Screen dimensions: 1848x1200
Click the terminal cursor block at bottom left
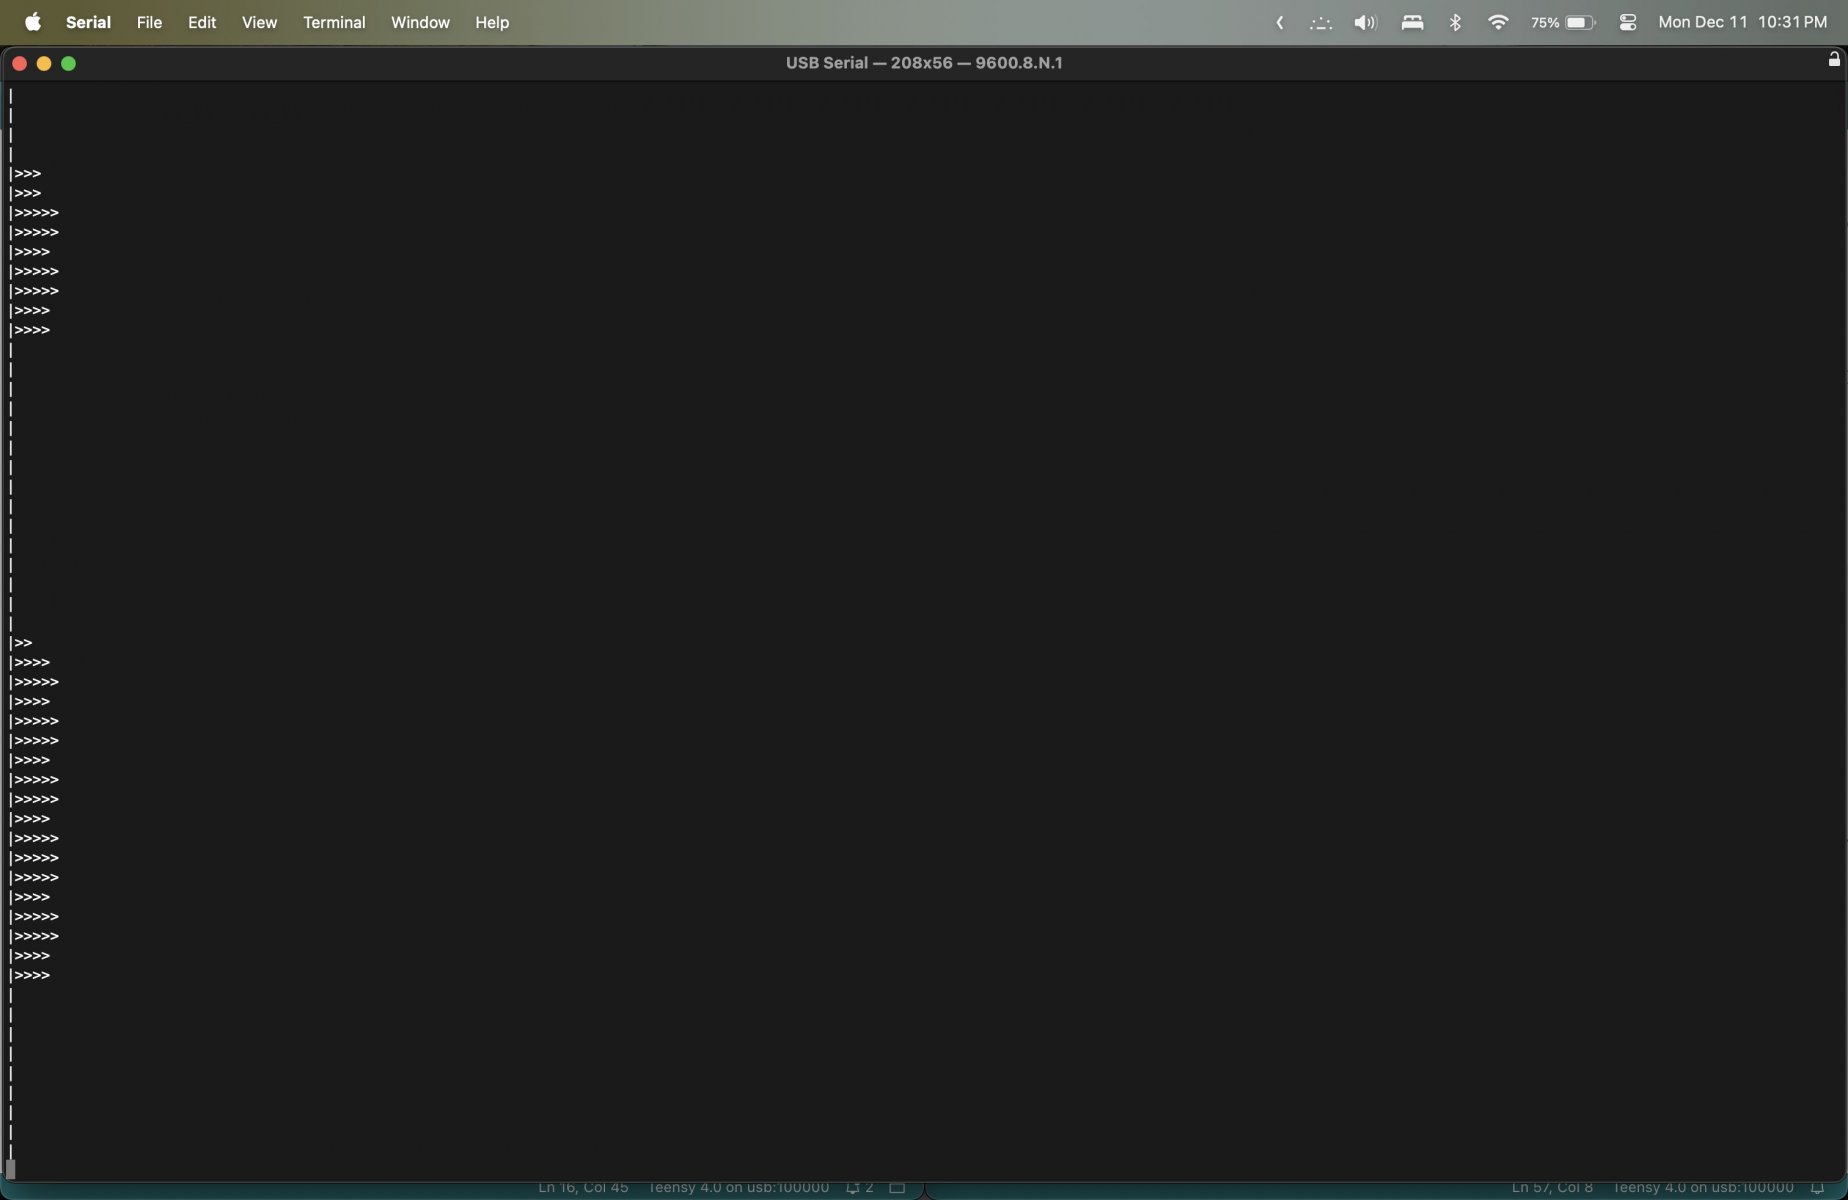point(11,1168)
